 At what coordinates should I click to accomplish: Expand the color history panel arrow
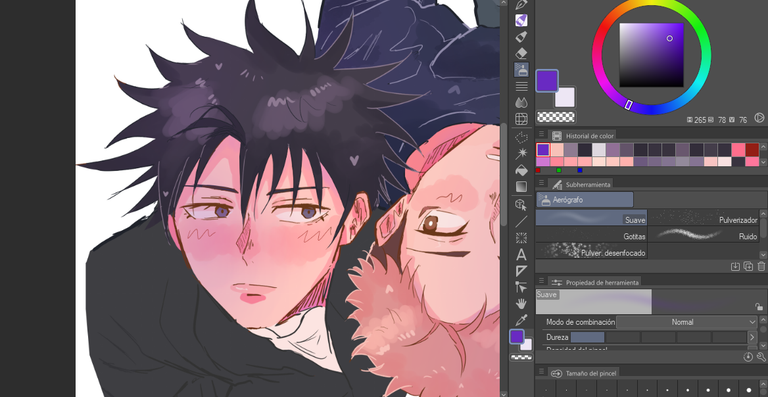[763, 161]
